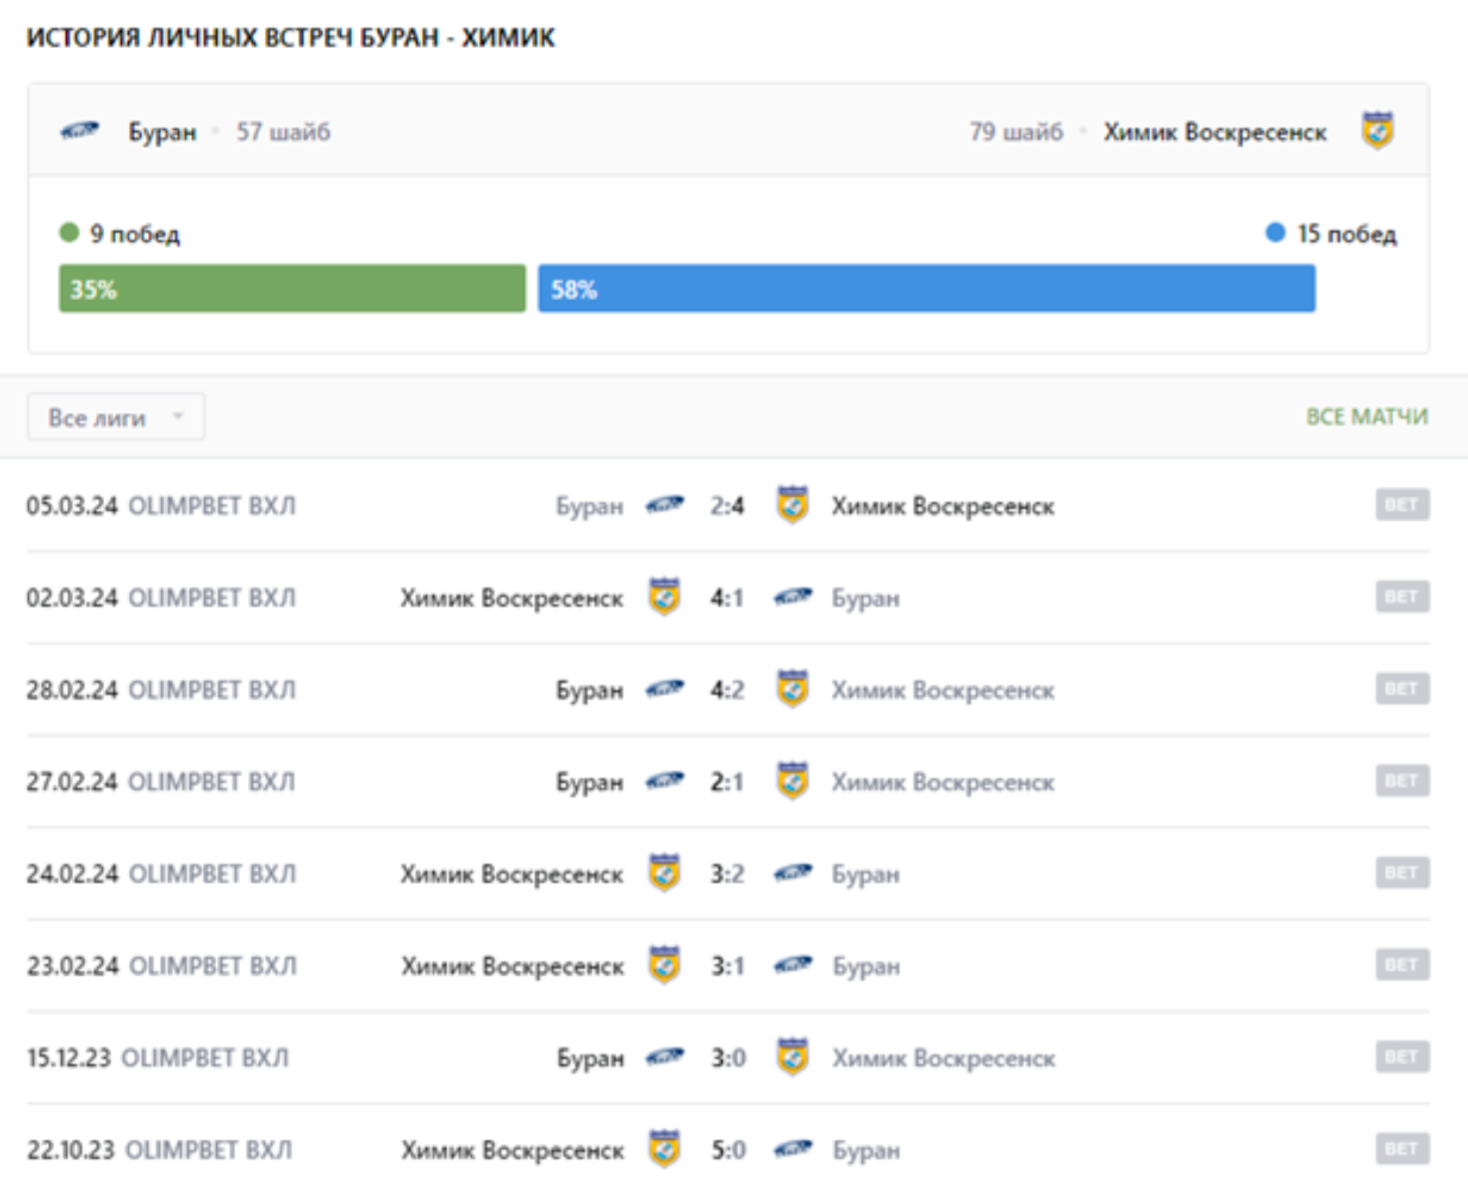Click BET button for 27.02.24 match

click(x=1402, y=781)
